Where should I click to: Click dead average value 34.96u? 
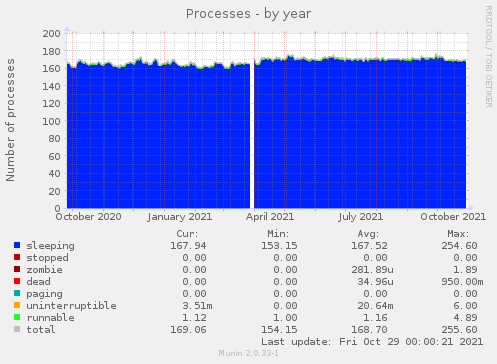(x=375, y=282)
